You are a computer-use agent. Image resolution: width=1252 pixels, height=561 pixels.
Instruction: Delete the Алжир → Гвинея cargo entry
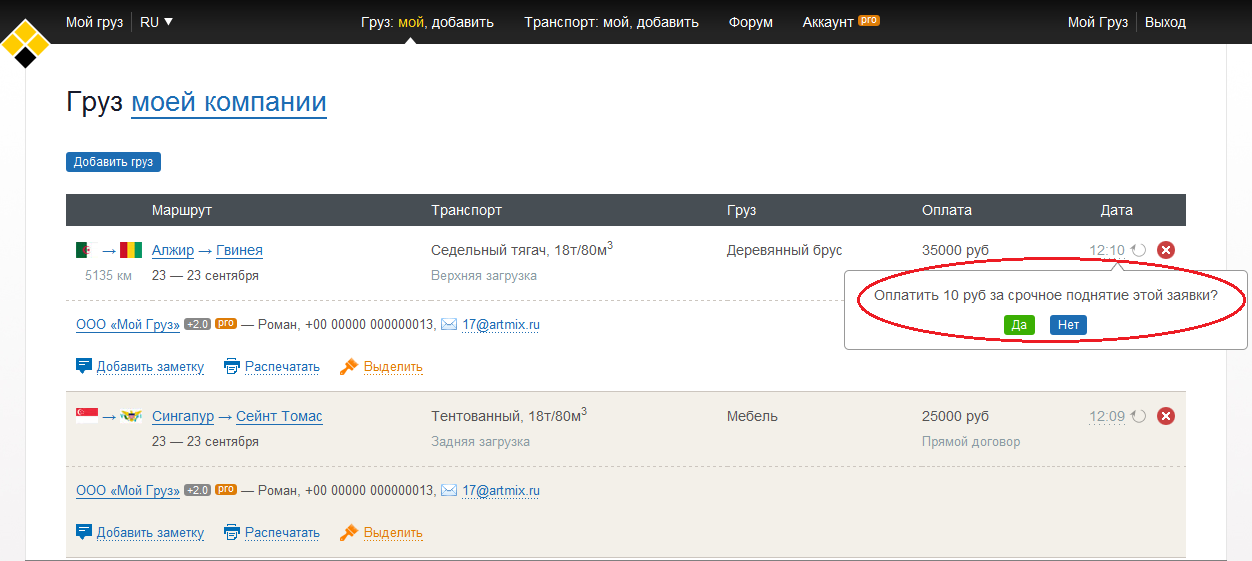[1166, 250]
